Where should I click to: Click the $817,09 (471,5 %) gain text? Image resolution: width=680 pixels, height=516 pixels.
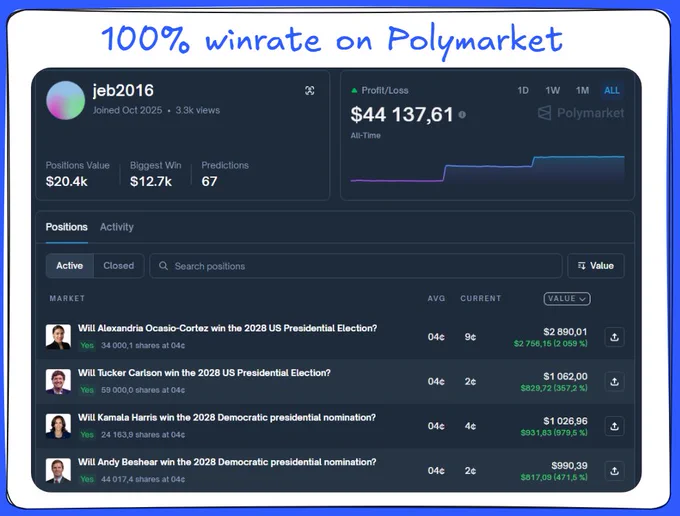pos(554,478)
